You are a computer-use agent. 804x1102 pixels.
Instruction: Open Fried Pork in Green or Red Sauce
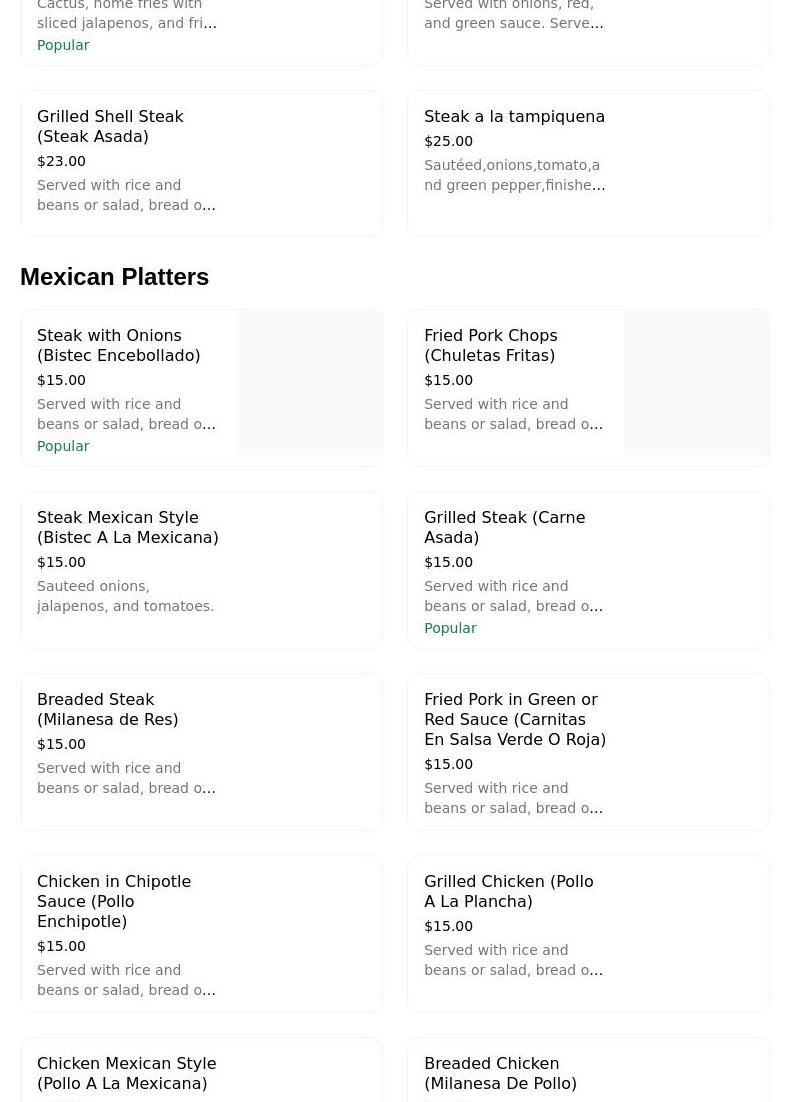tap(514, 720)
